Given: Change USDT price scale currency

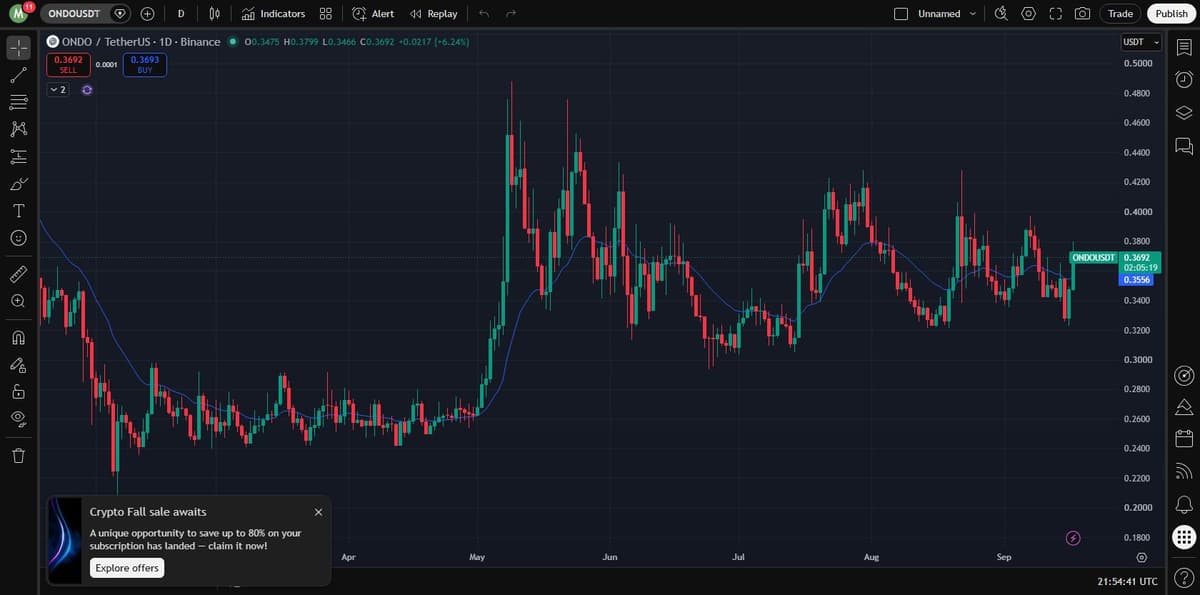Looking at the screenshot, I should pyautogui.click(x=1141, y=42).
